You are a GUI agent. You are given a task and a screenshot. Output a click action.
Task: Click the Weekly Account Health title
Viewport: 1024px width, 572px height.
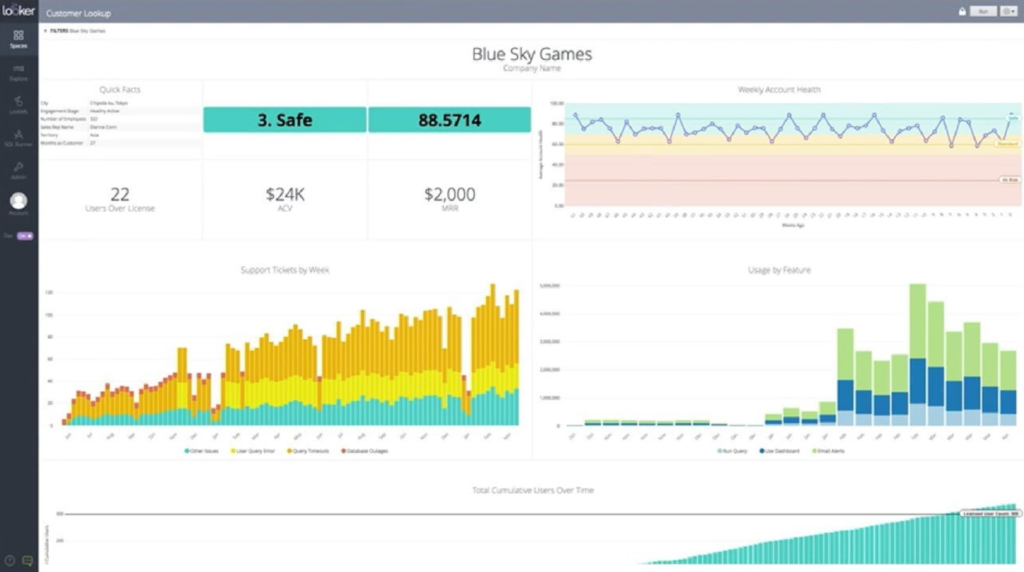(x=778, y=89)
